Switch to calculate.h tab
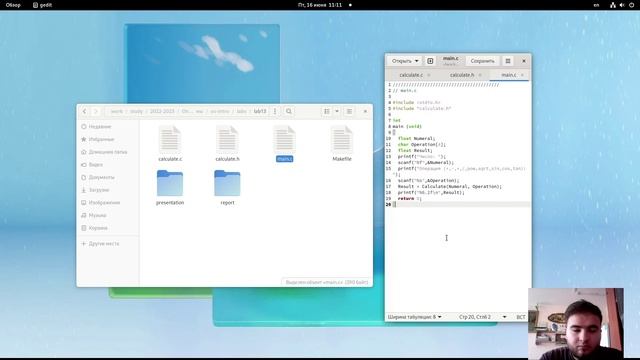The height and width of the screenshot is (360, 640). pos(462,75)
